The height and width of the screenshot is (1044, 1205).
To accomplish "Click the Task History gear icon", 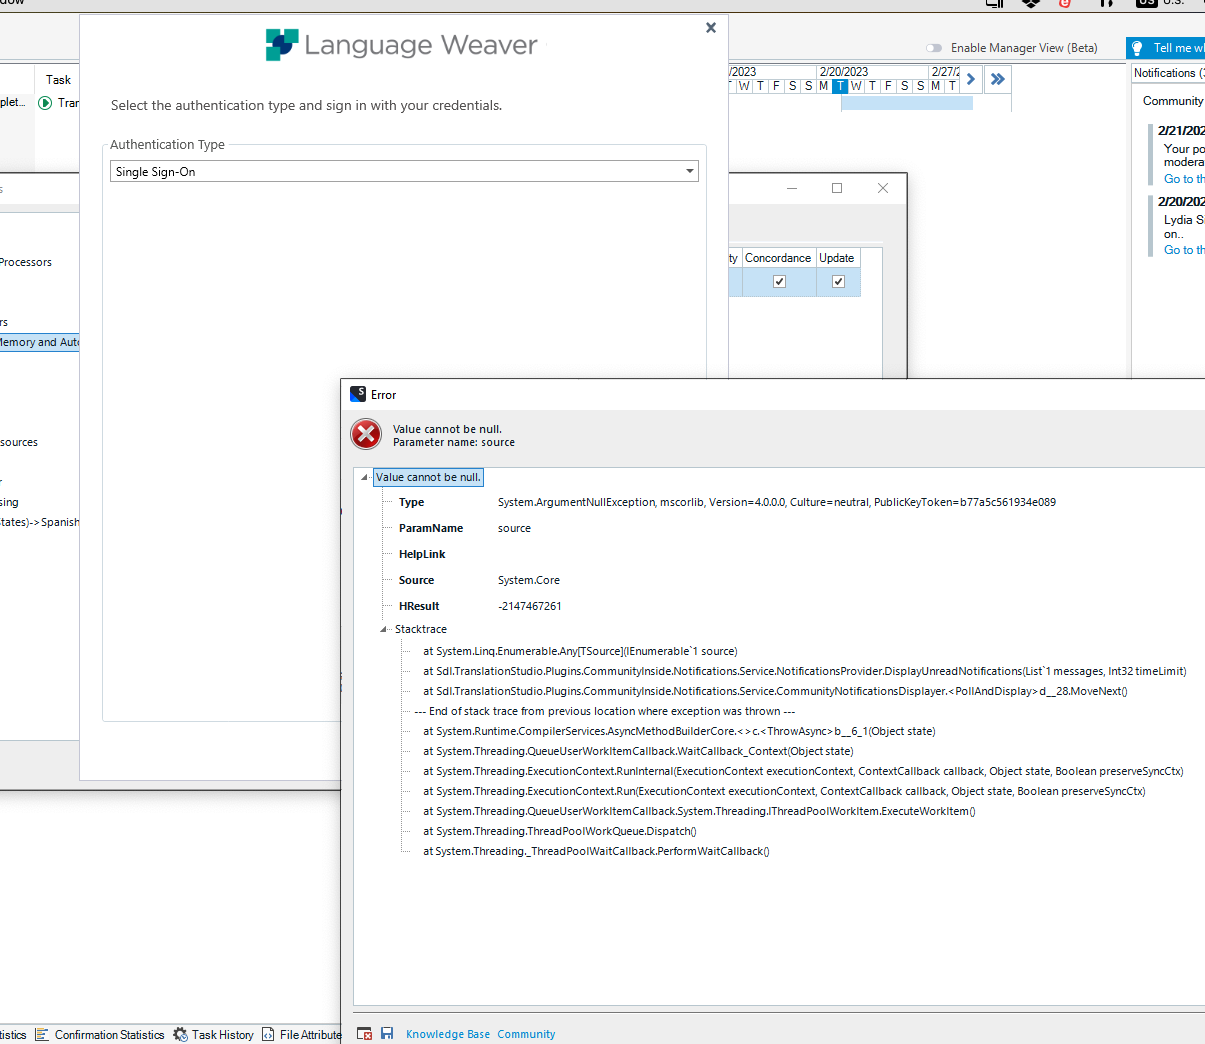I will (180, 1034).
